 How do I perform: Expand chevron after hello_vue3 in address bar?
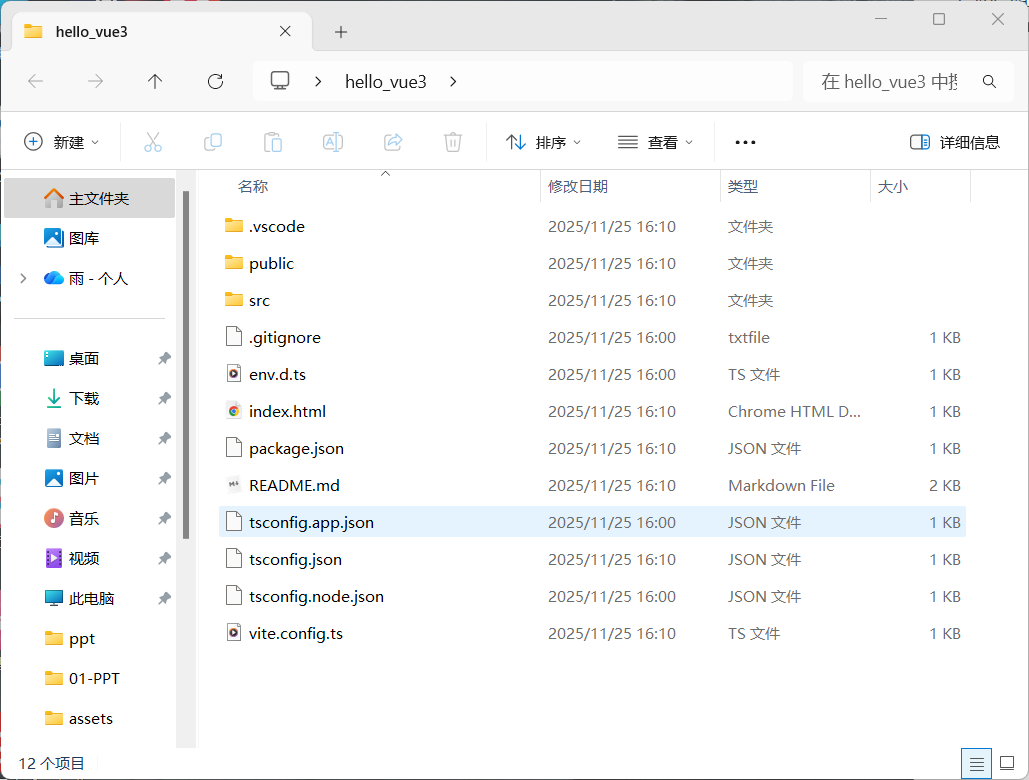point(453,81)
